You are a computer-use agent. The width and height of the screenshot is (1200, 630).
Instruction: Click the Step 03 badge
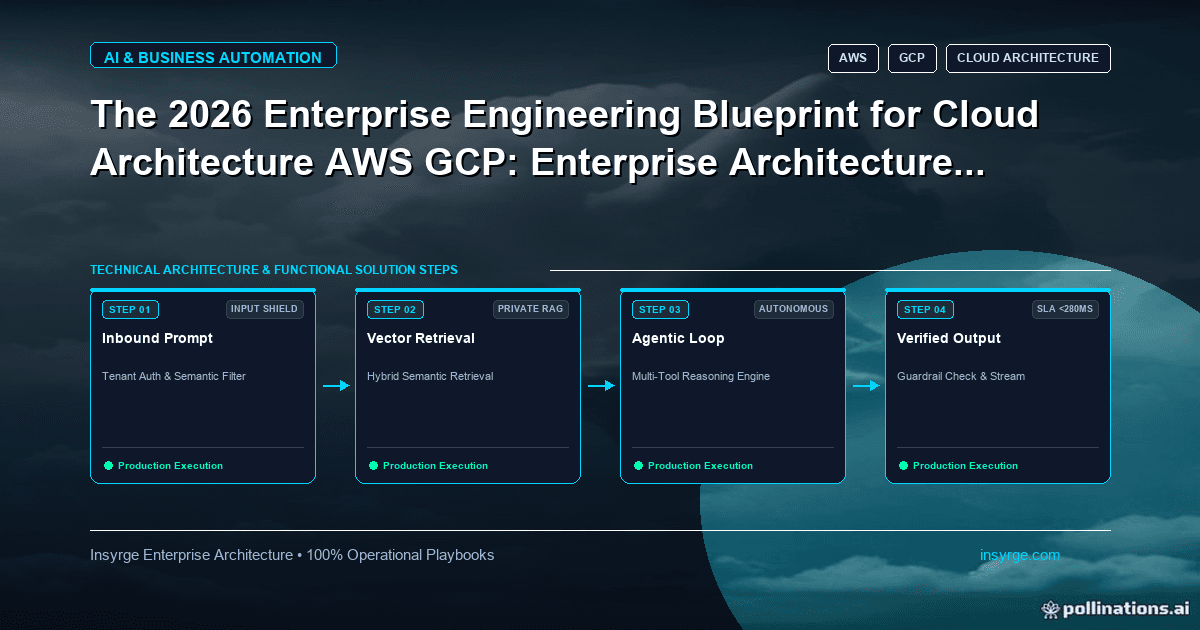660,310
